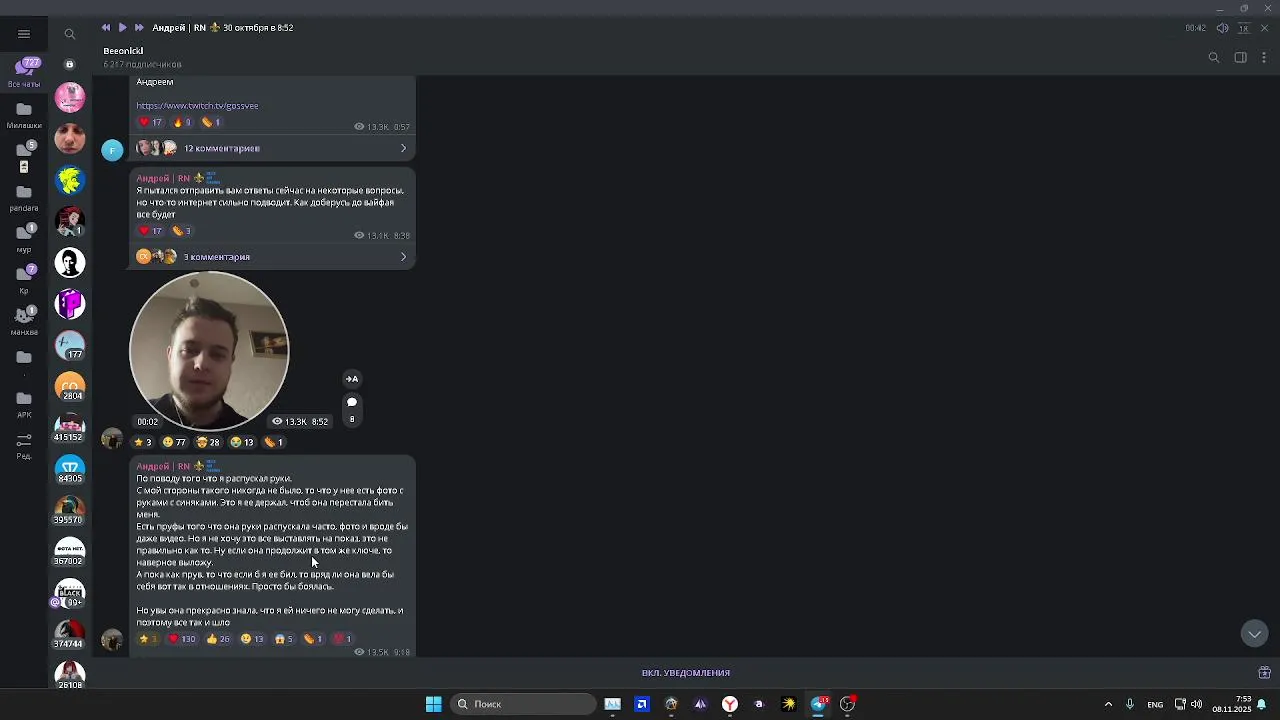Expand '12 комментариев' thread
Image resolution: width=1280 pixels, height=720 pixels.
[x=272, y=148]
